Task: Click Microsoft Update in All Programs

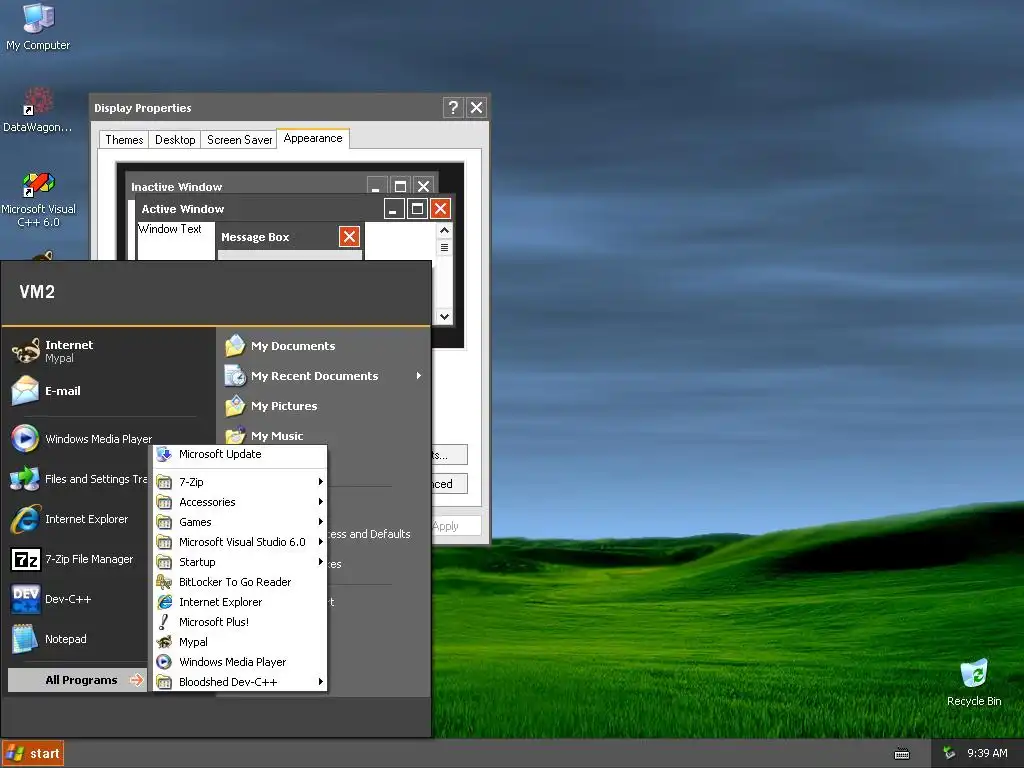Action: pyautogui.click(x=240, y=454)
